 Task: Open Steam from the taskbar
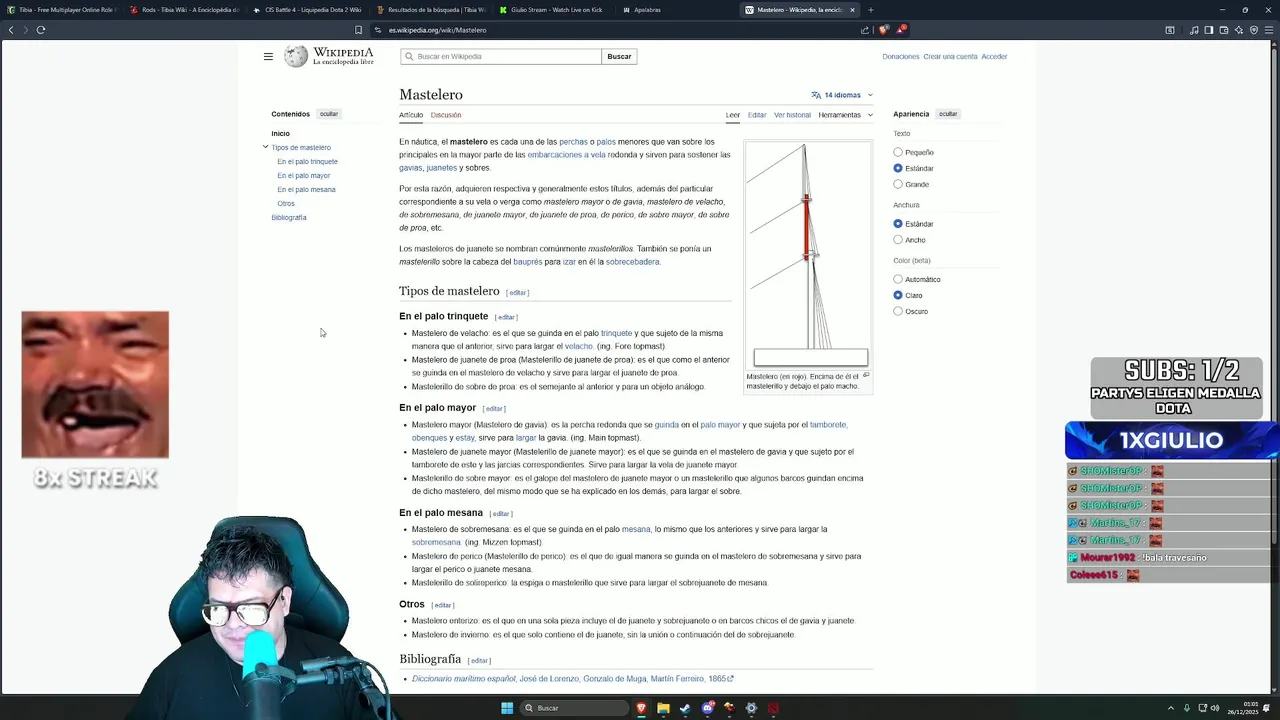[x=685, y=708]
